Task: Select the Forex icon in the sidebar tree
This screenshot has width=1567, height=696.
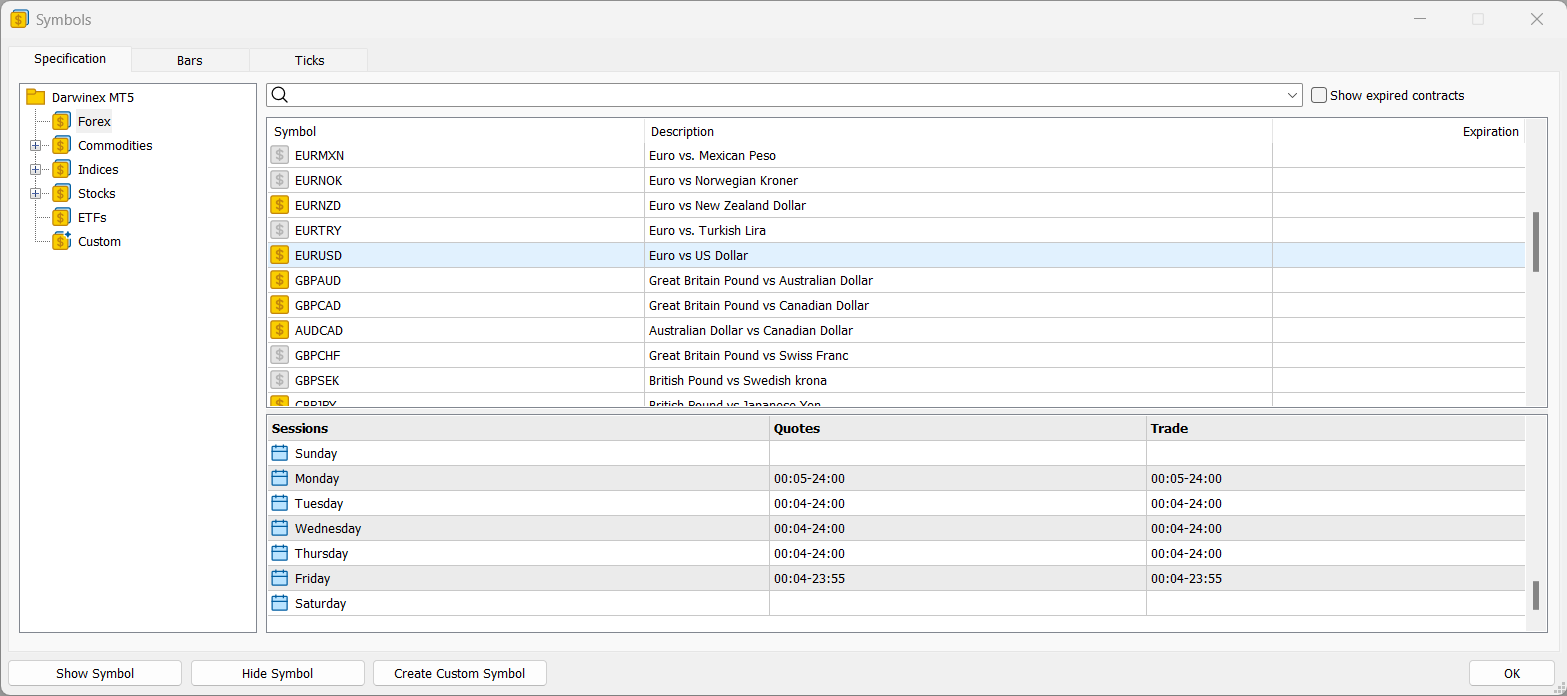Action: coord(61,121)
